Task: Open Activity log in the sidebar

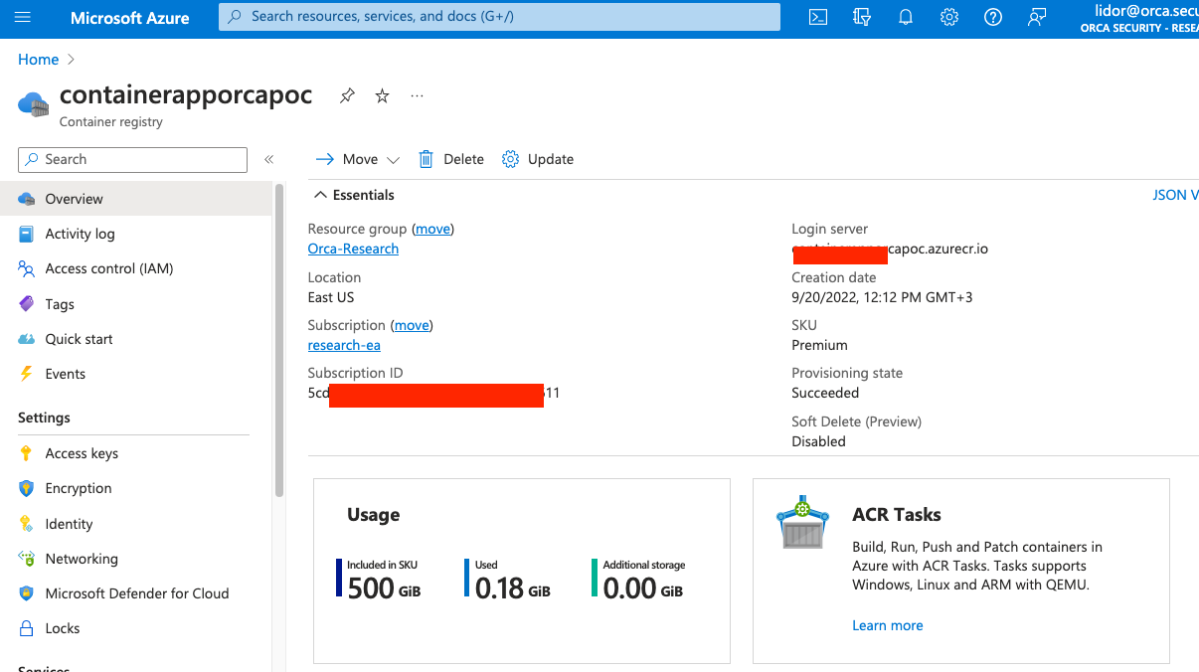Action: tap(136, 234)
